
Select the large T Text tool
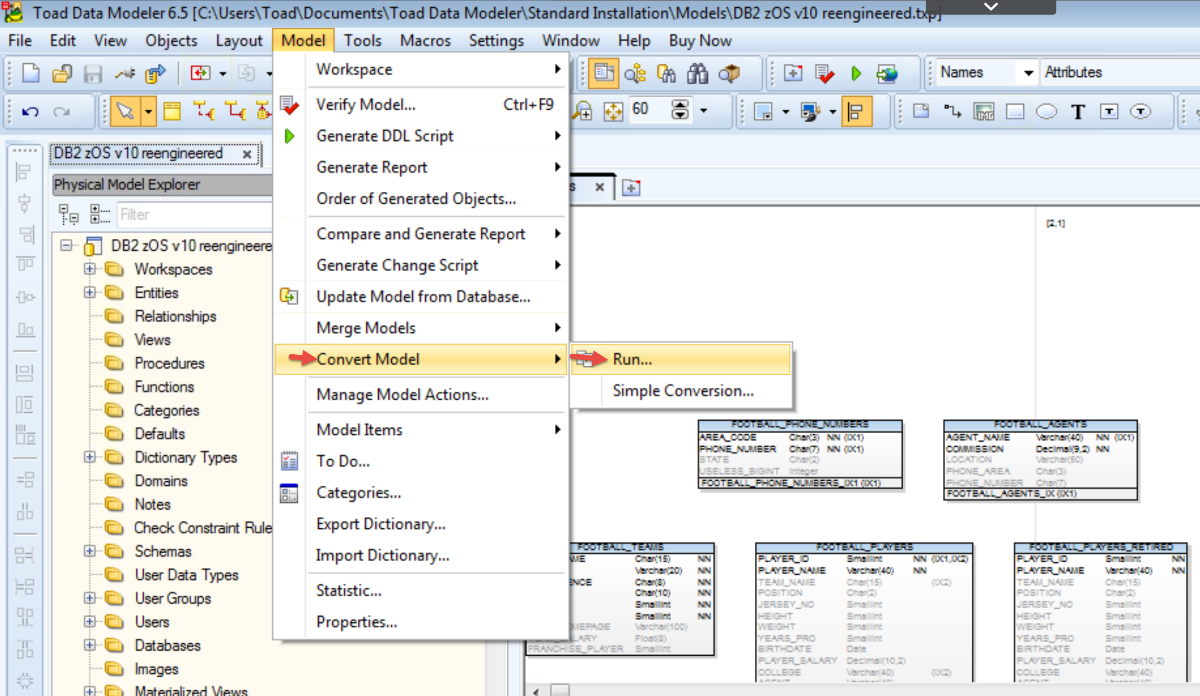point(1078,111)
